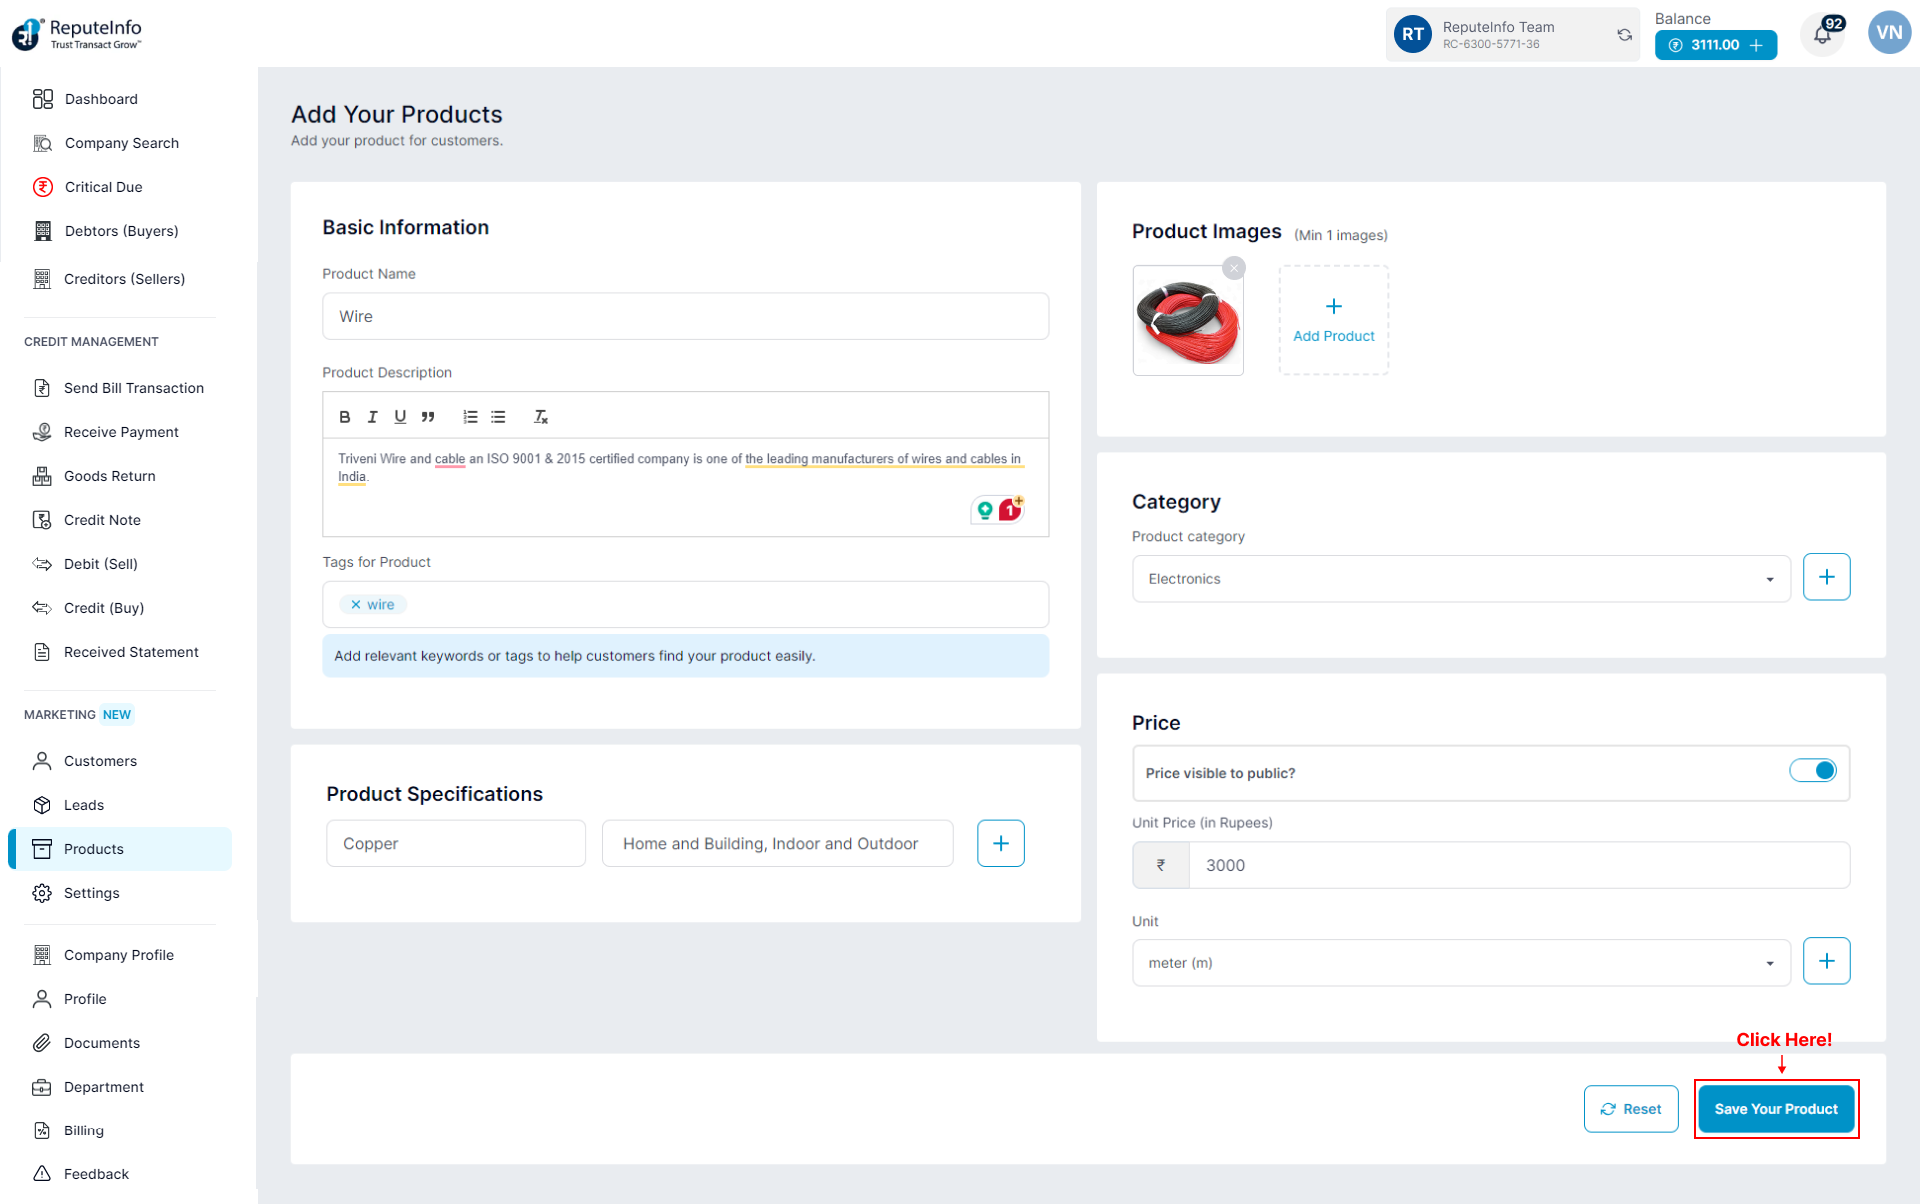The image size is (1920, 1204).
Task: Click the team switch refresh icon
Action: (x=1624, y=35)
